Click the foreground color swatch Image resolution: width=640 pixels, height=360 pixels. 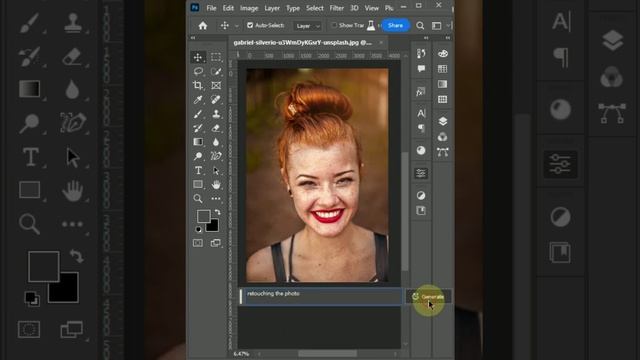[x=203, y=216]
